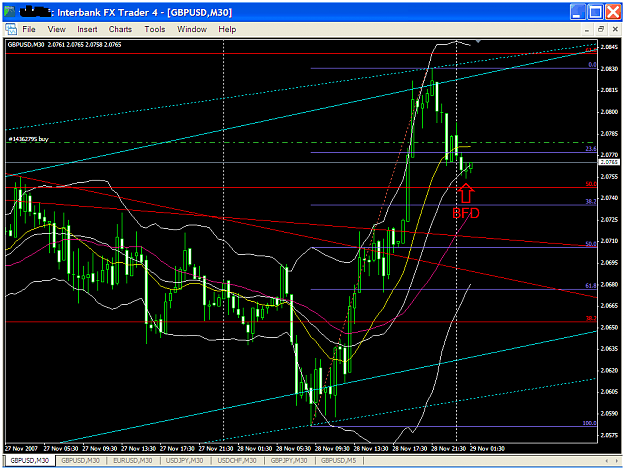Click the '28 Nov 05:30' time label
Viewport: 625px width, 470px height.
click(294, 448)
